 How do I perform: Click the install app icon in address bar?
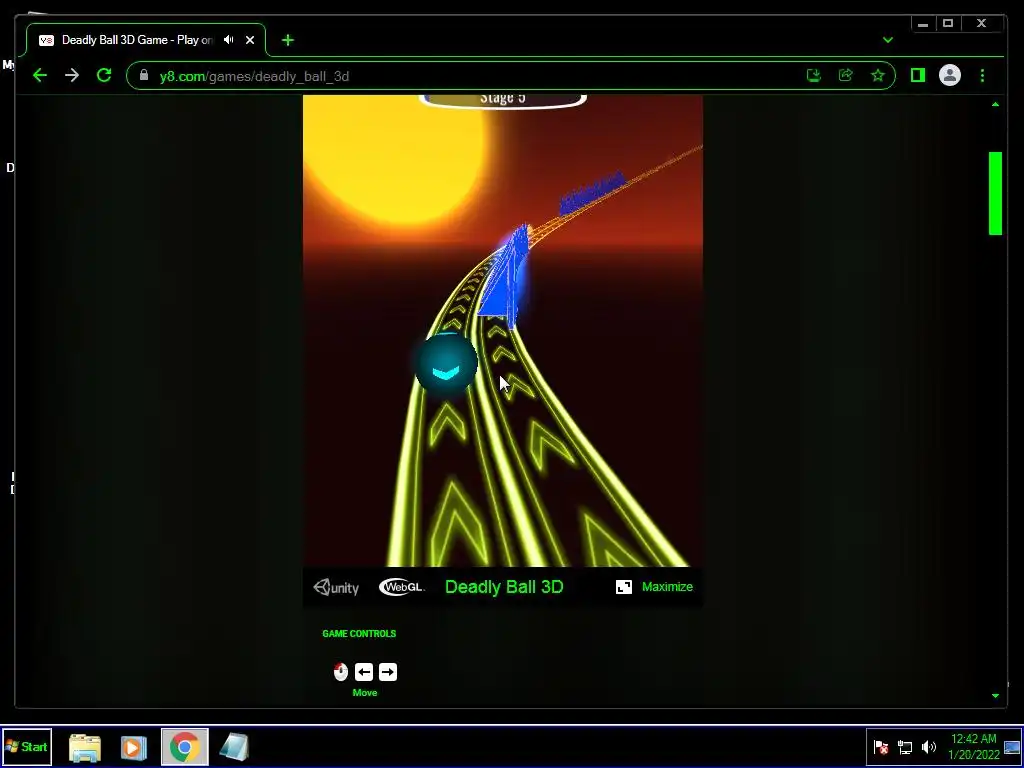(814, 76)
